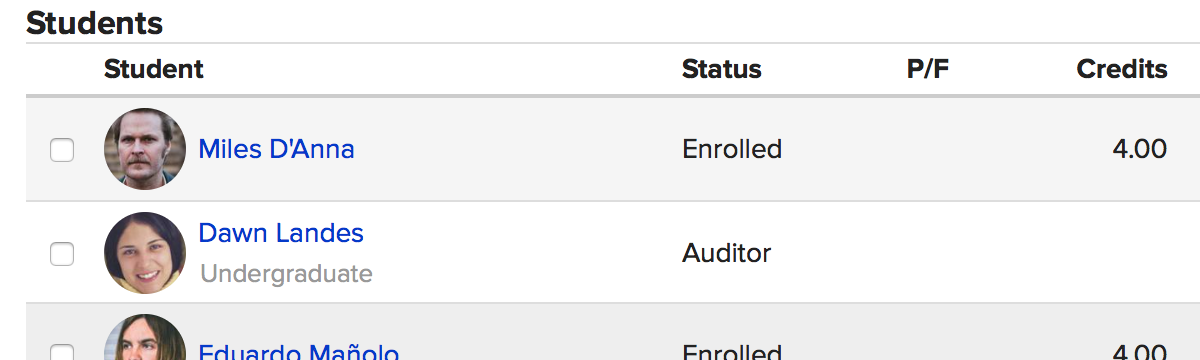
Task: Click Dawn Landes's avatar picture
Action: tap(145, 253)
